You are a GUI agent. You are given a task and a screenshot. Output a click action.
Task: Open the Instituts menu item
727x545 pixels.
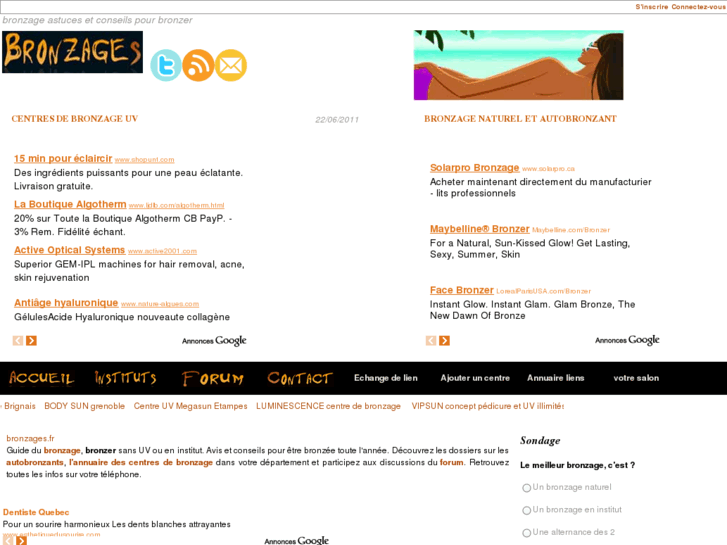click(126, 378)
